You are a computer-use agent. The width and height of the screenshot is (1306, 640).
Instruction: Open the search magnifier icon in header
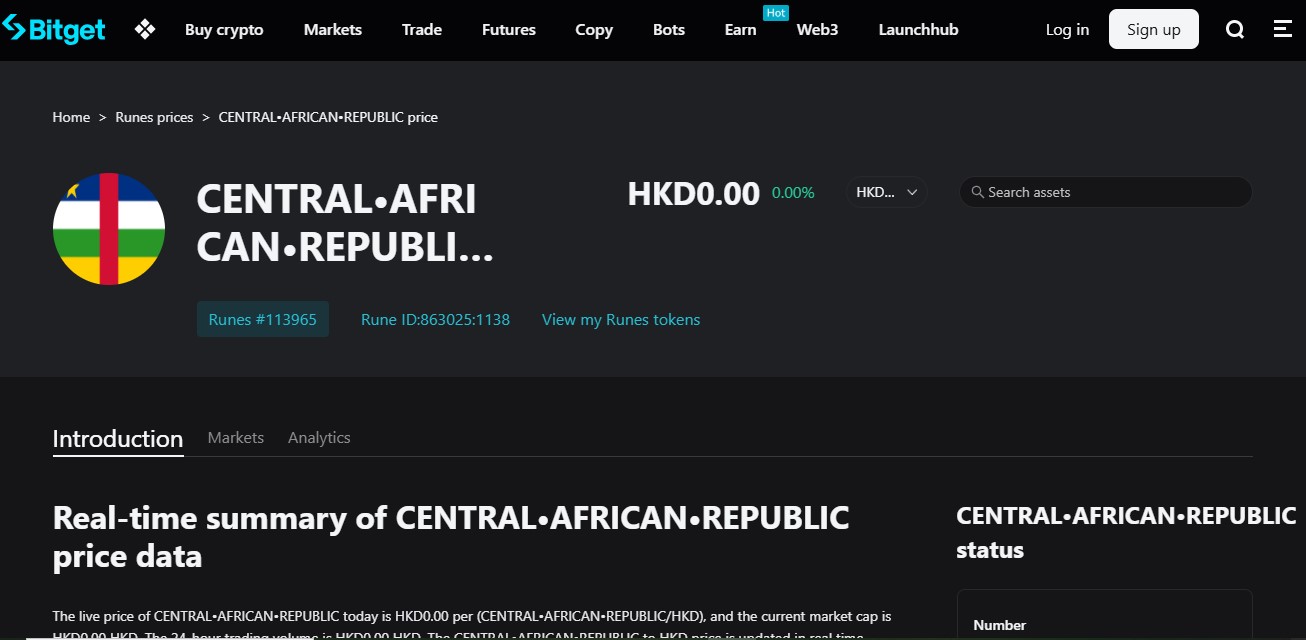click(x=1235, y=29)
